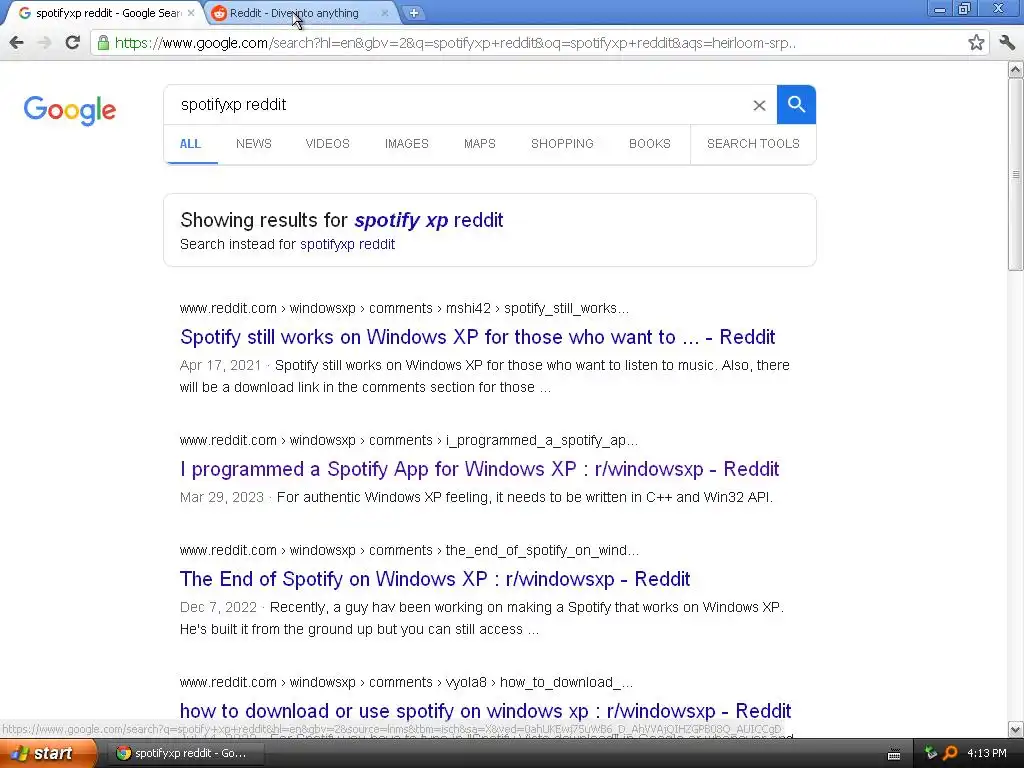
Task: Open the Windows start button
Action: tap(48, 753)
